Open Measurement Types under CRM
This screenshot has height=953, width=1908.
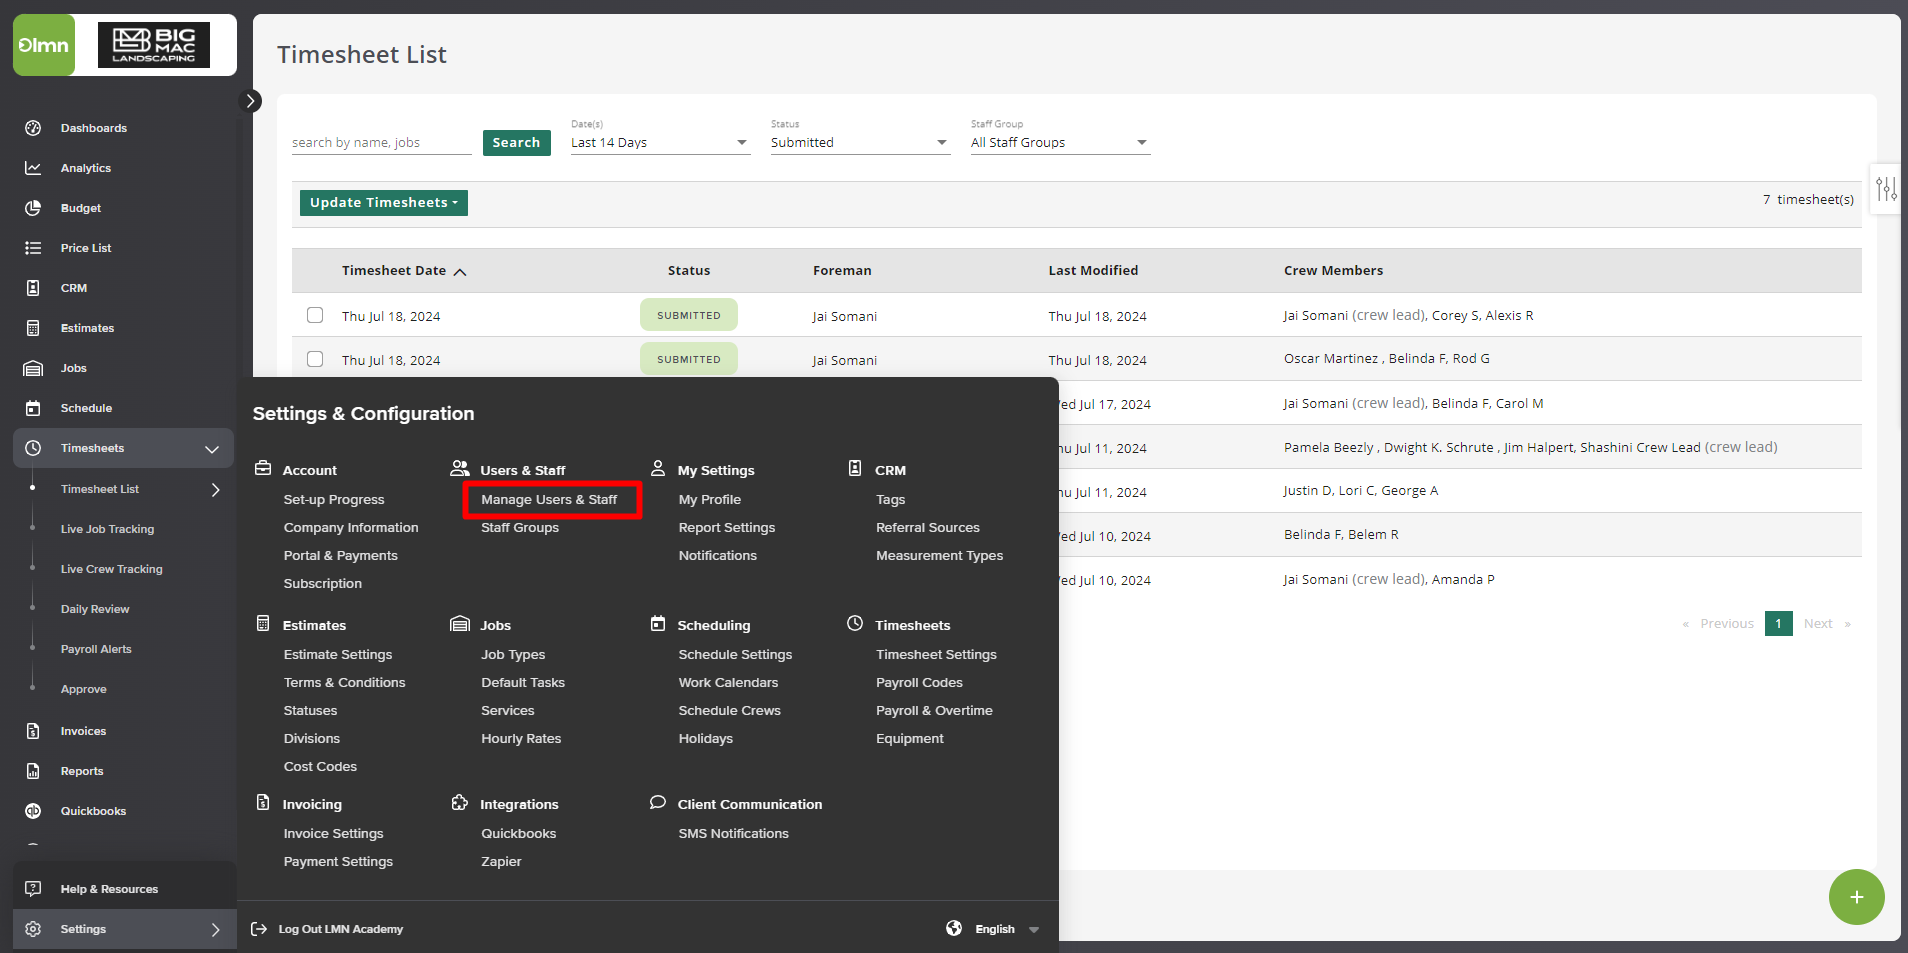point(939,556)
